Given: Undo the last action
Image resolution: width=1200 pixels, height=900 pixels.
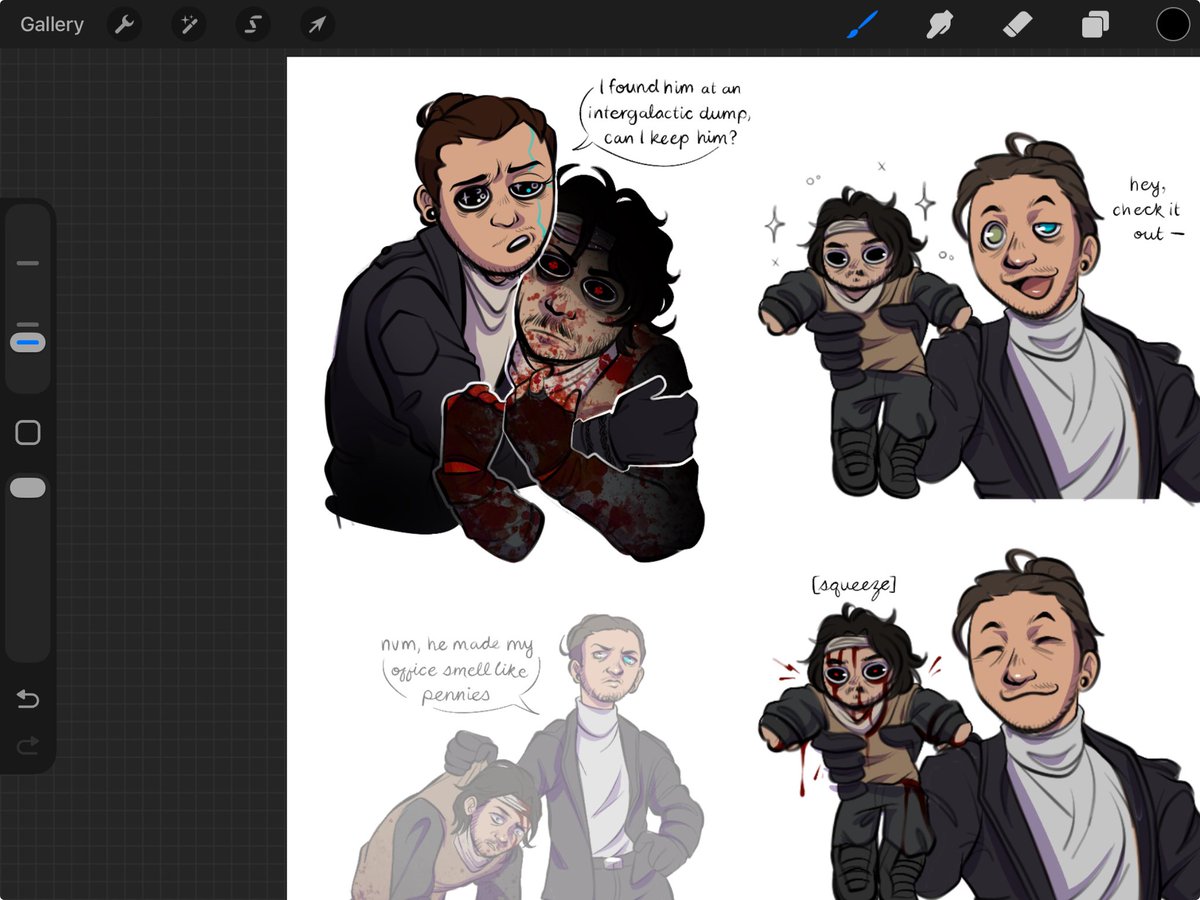Looking at the screenshot, I should pyautogui.click(x=28, y=699).
